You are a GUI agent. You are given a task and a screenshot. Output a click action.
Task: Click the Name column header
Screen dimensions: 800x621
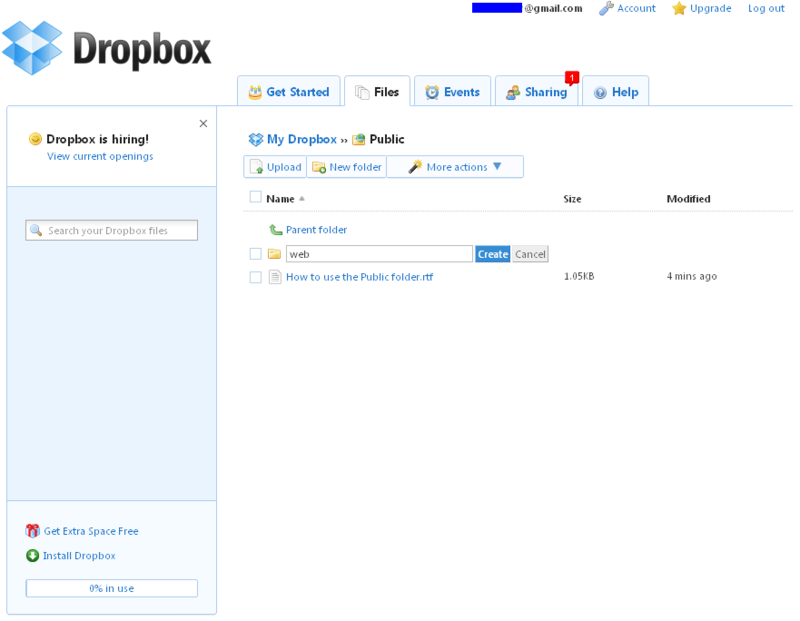280,199
